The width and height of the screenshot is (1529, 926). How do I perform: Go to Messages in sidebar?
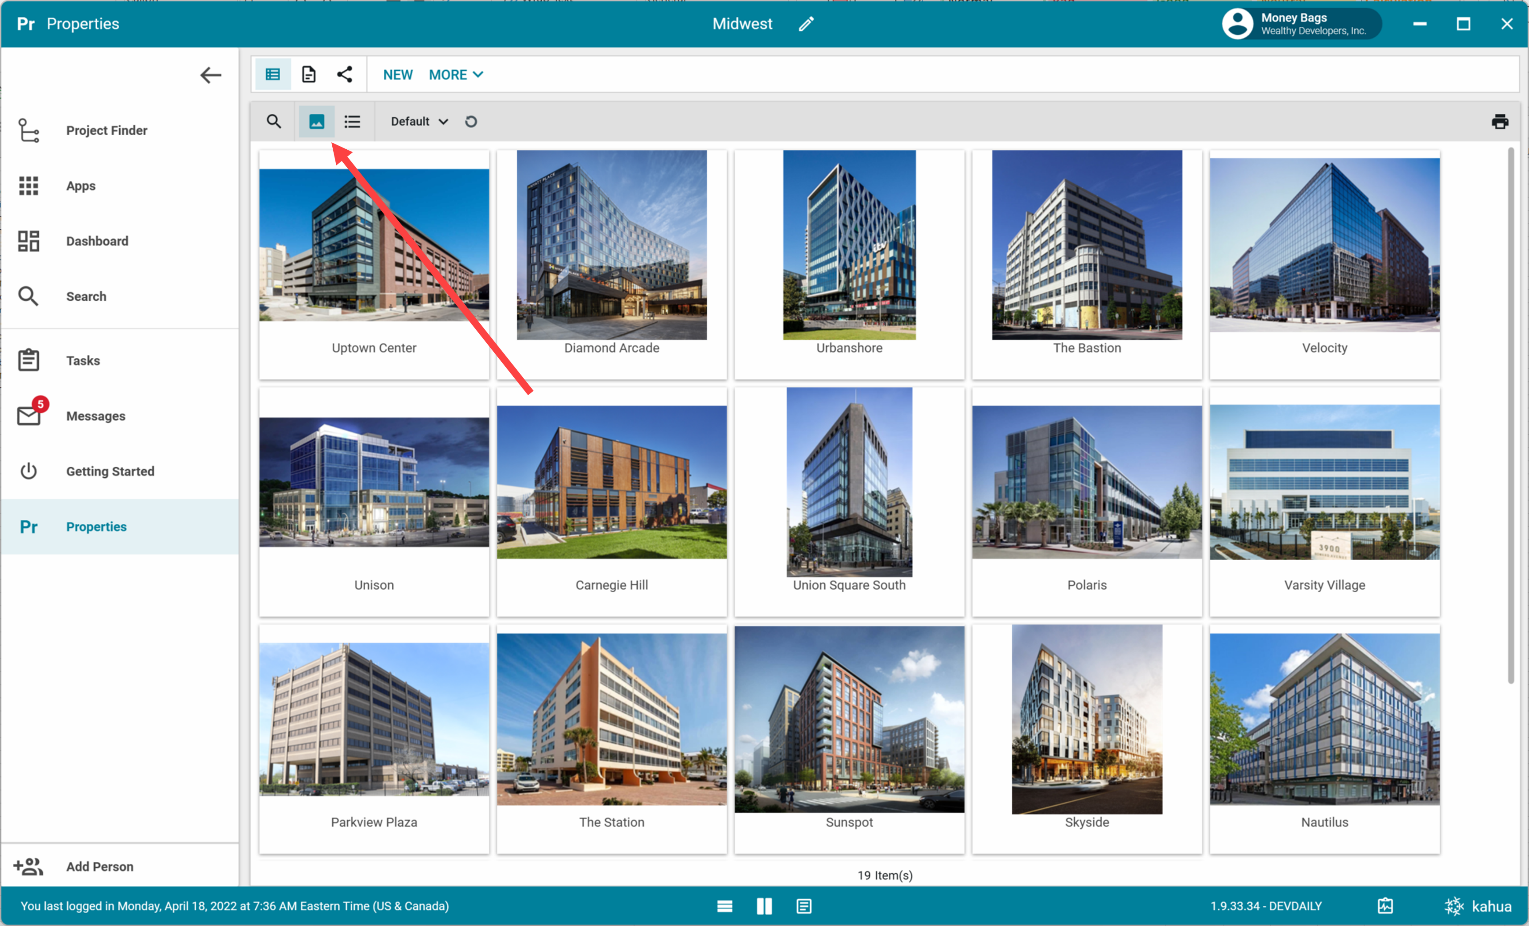click(95, 416)
